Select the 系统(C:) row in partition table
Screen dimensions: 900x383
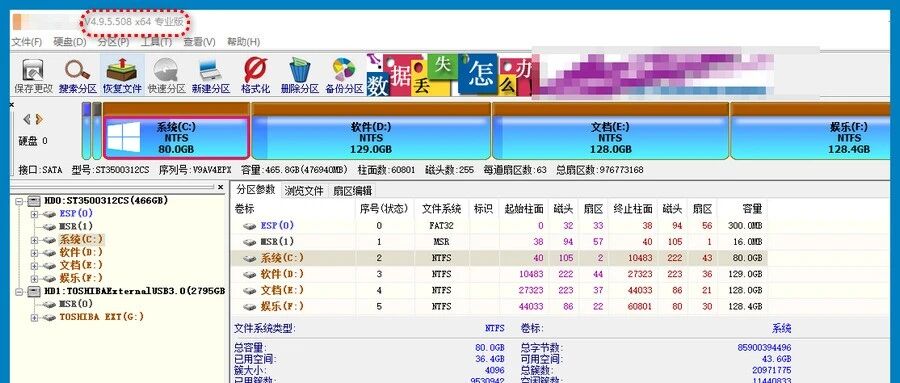pos(499,258)
